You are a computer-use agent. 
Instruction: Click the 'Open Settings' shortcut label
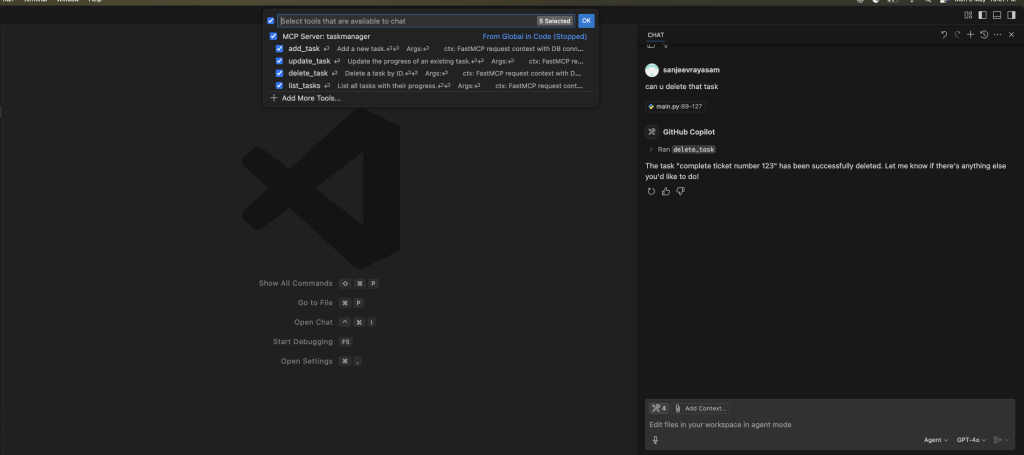[307, 361]
